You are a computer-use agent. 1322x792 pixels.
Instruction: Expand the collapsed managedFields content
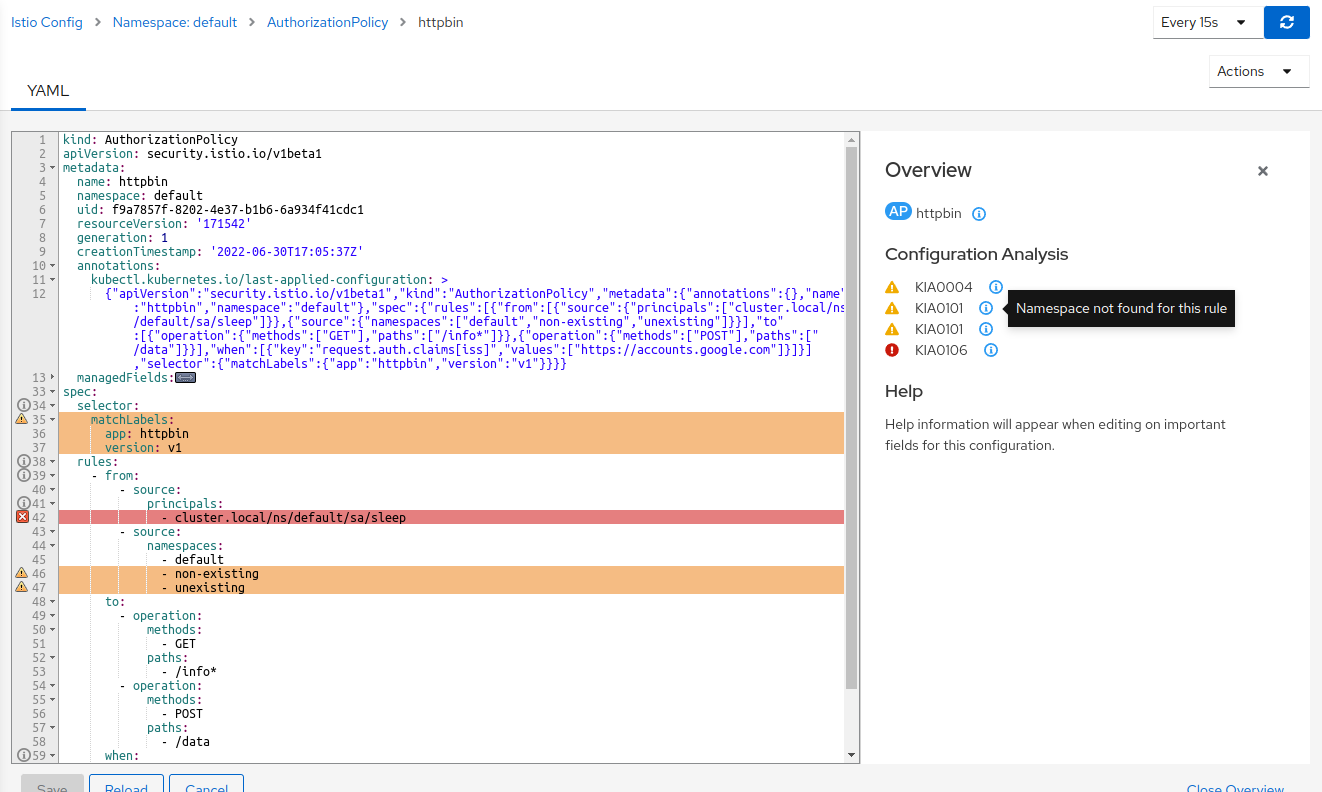coord(183,377)
